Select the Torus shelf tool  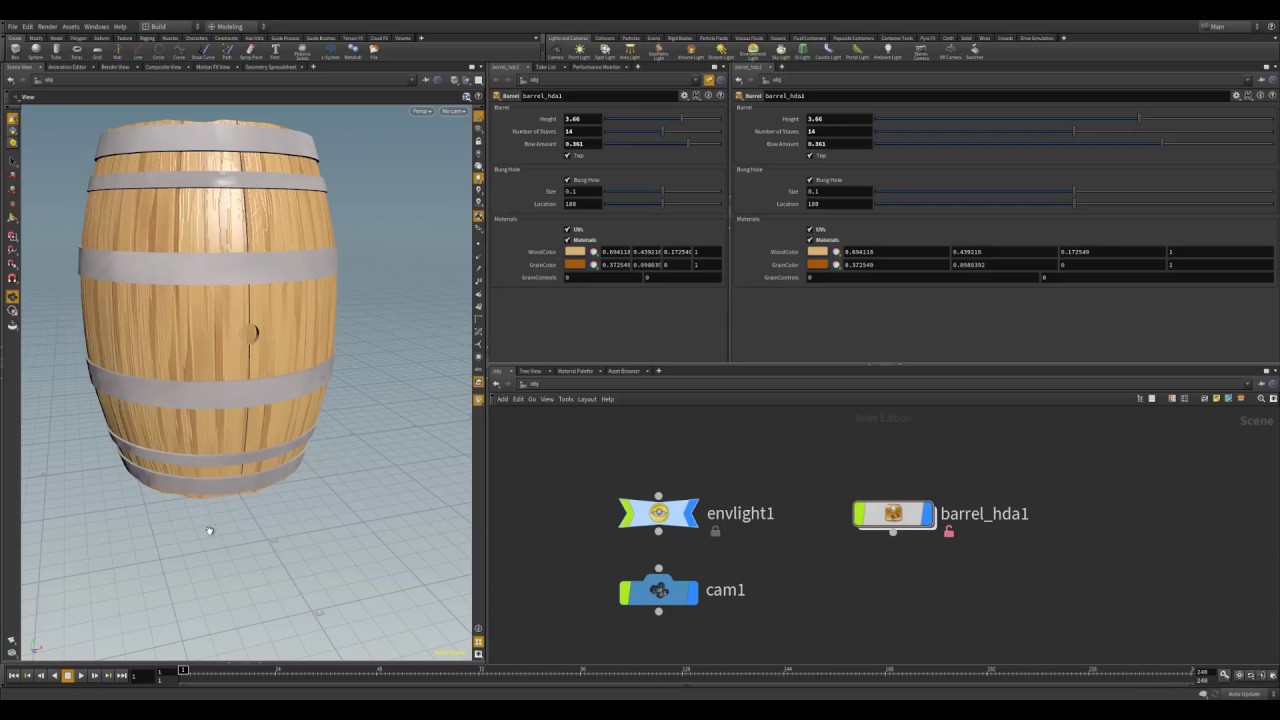click(x=77, y=50)
